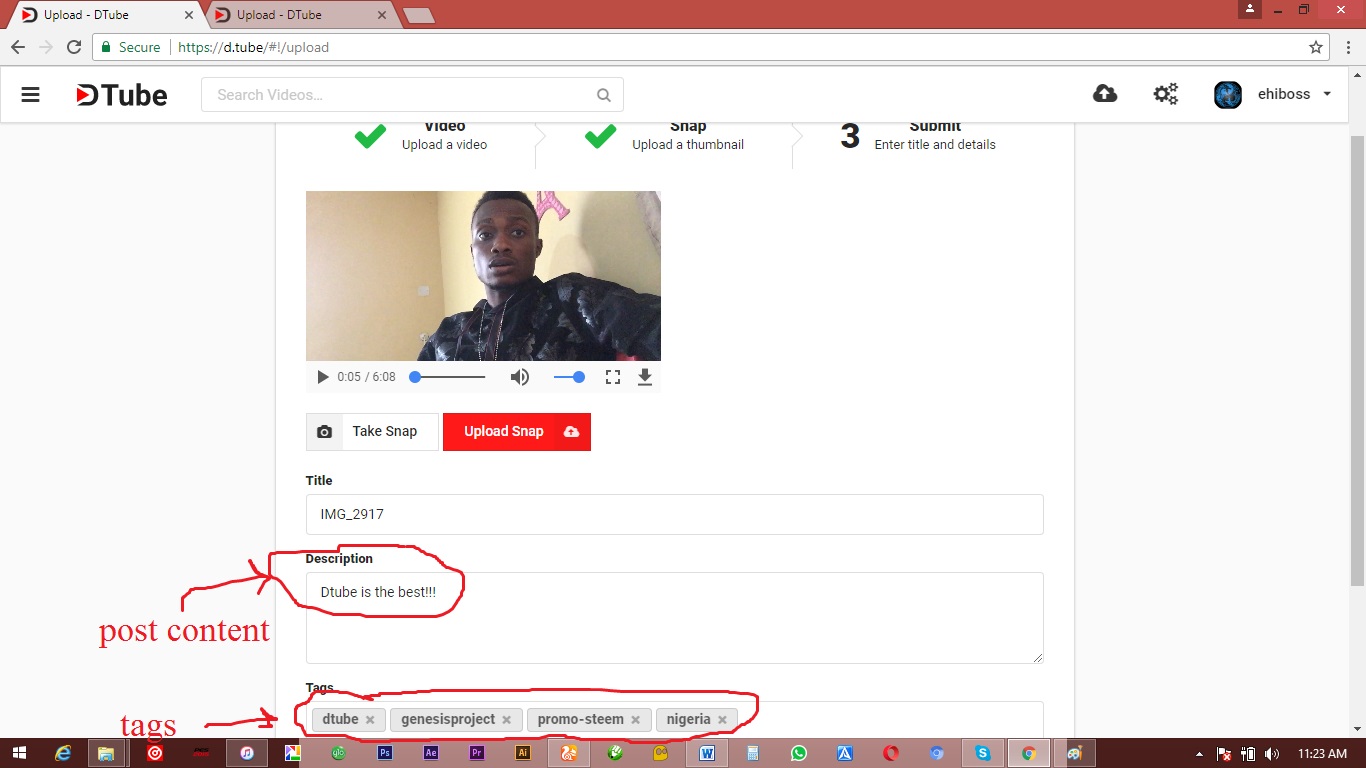Launch Photoshop from the Windows taskbar

384,753
